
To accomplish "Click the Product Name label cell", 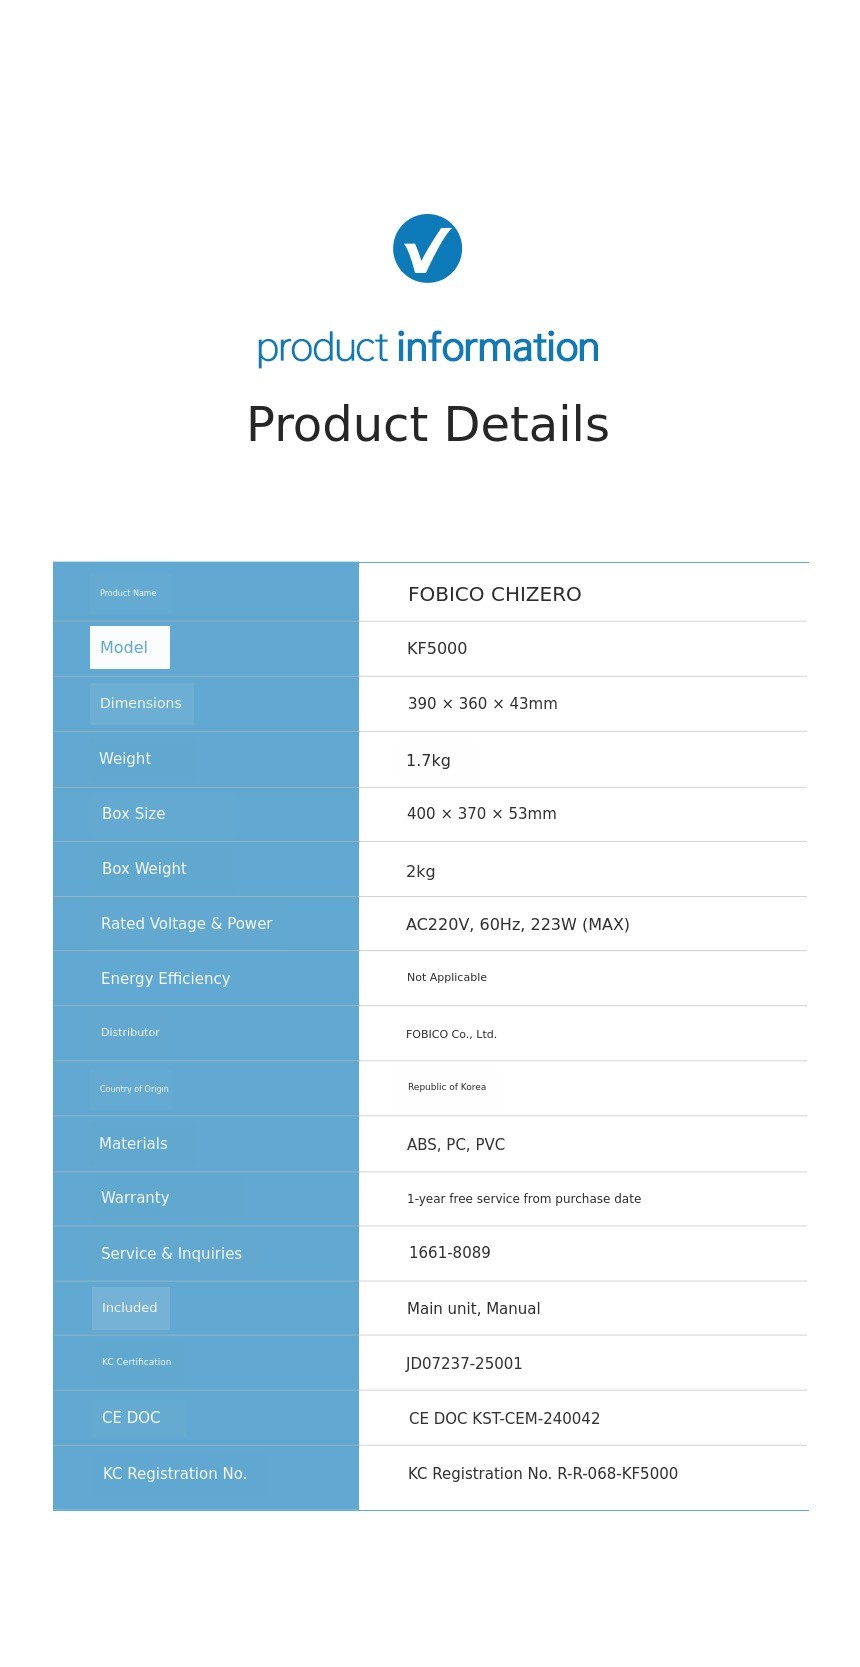I will coord(129,593).
